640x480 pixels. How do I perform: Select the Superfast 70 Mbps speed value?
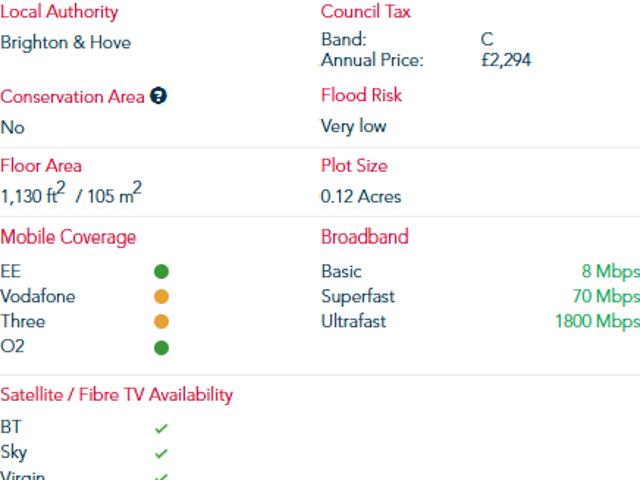pos(606,297)
